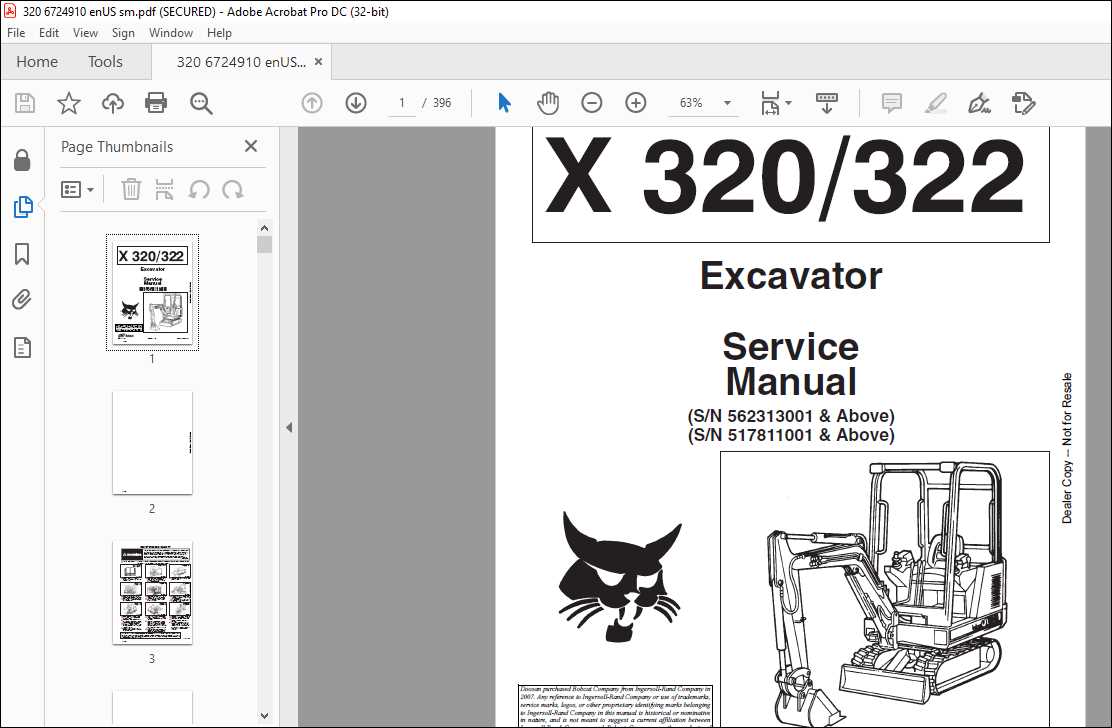Click the thumbnails scrollbar handle
The height and width of the screenshot is (728, 1112).
265,245
